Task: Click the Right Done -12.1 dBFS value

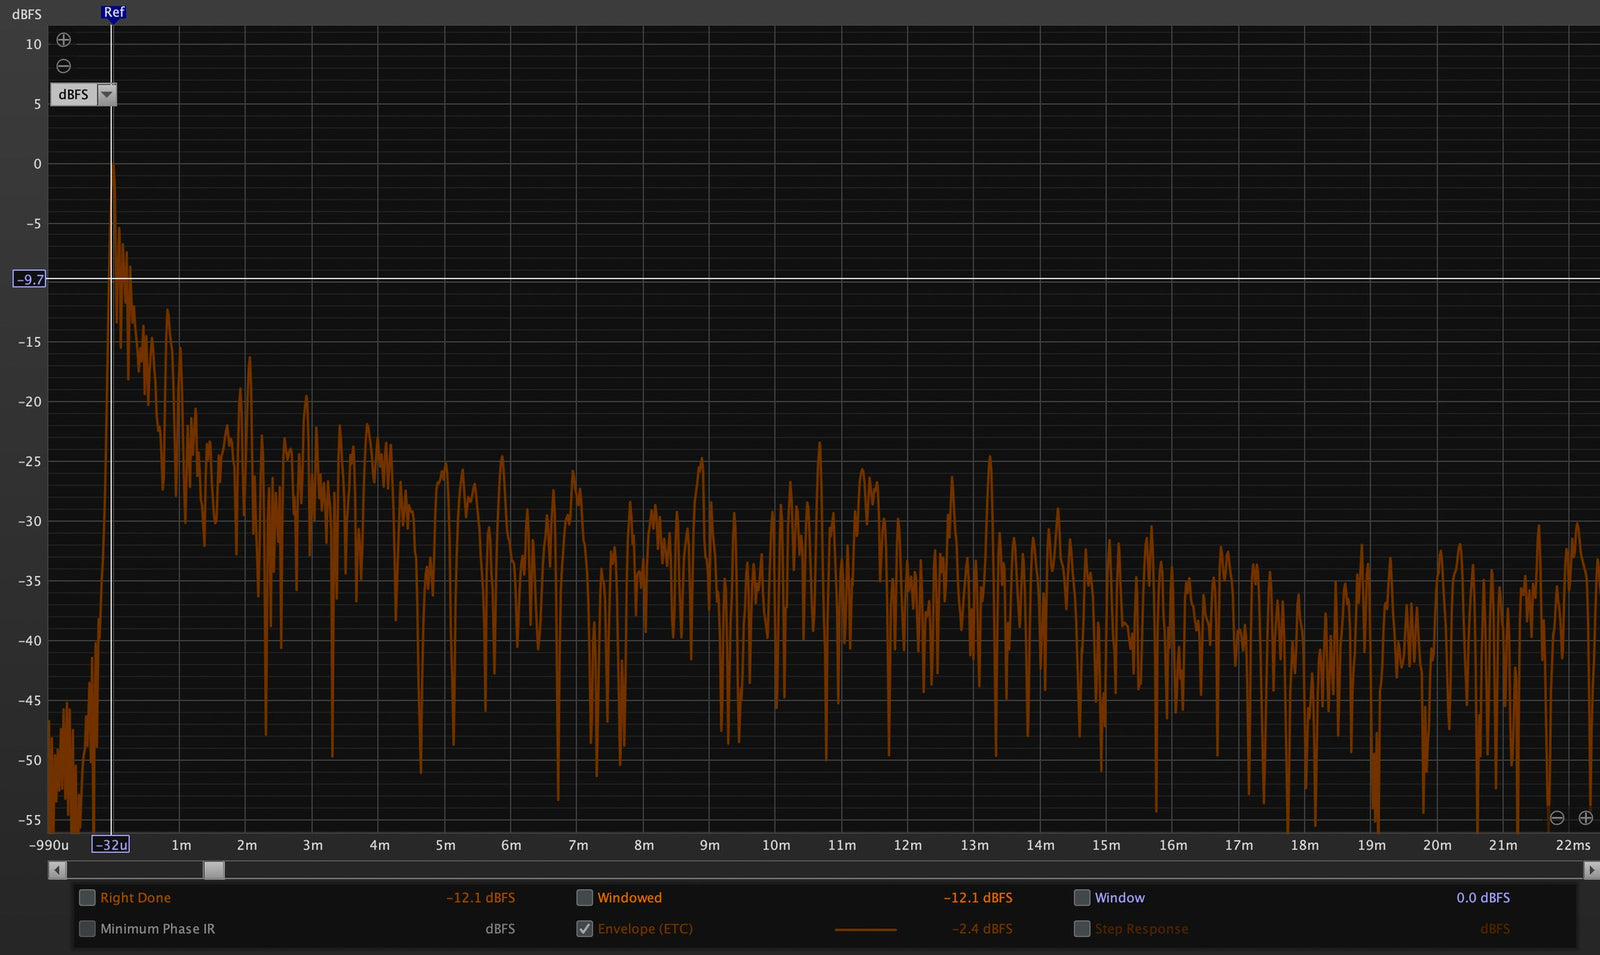Action: (481, 898)
